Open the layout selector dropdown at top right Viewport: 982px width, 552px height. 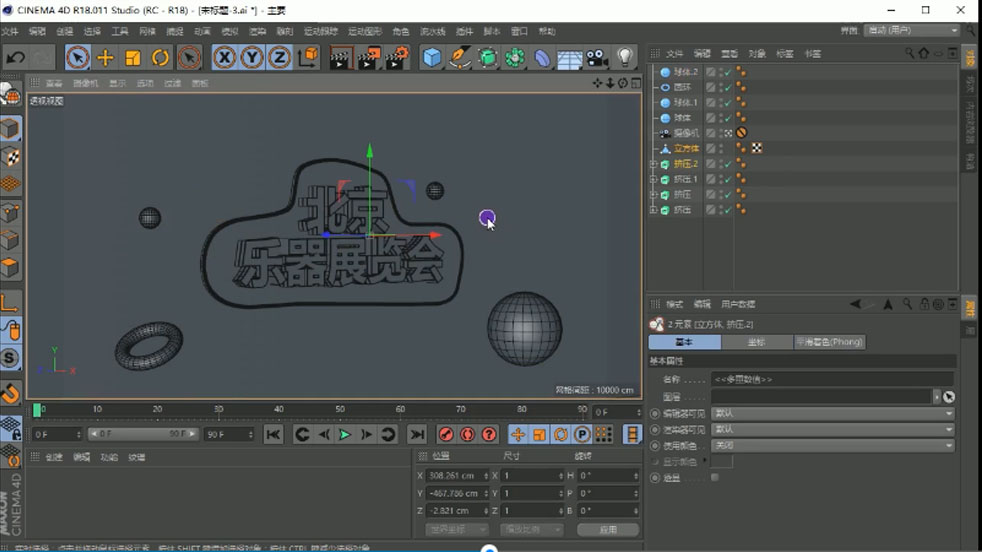(x=912, y=31)
